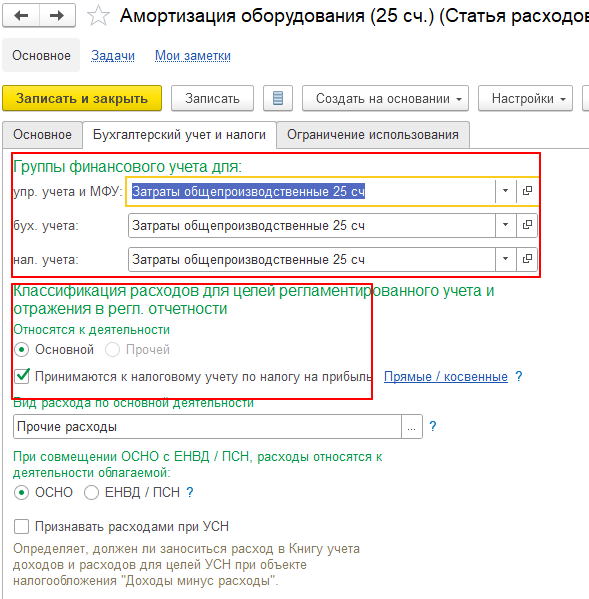Viewport: 589px width, 599px height.
Task: Expand бух. учета dropdown list
Action: click(505, 225)
